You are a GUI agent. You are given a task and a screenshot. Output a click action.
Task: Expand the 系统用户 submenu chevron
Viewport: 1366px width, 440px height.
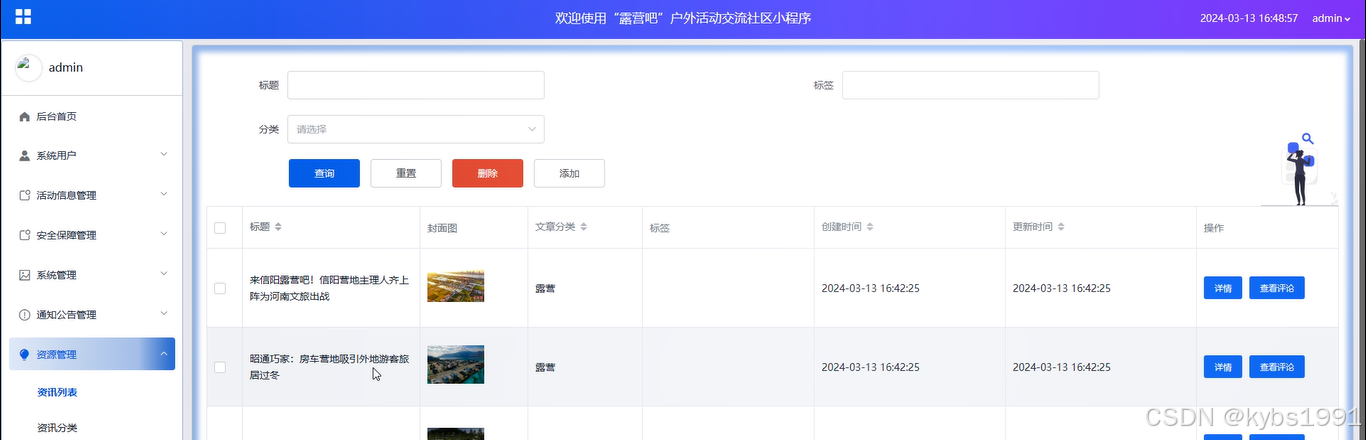[164, 155]
